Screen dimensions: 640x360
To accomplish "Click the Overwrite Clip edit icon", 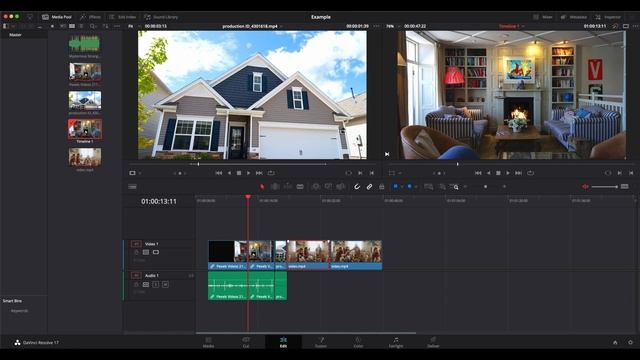I will 328,187.
